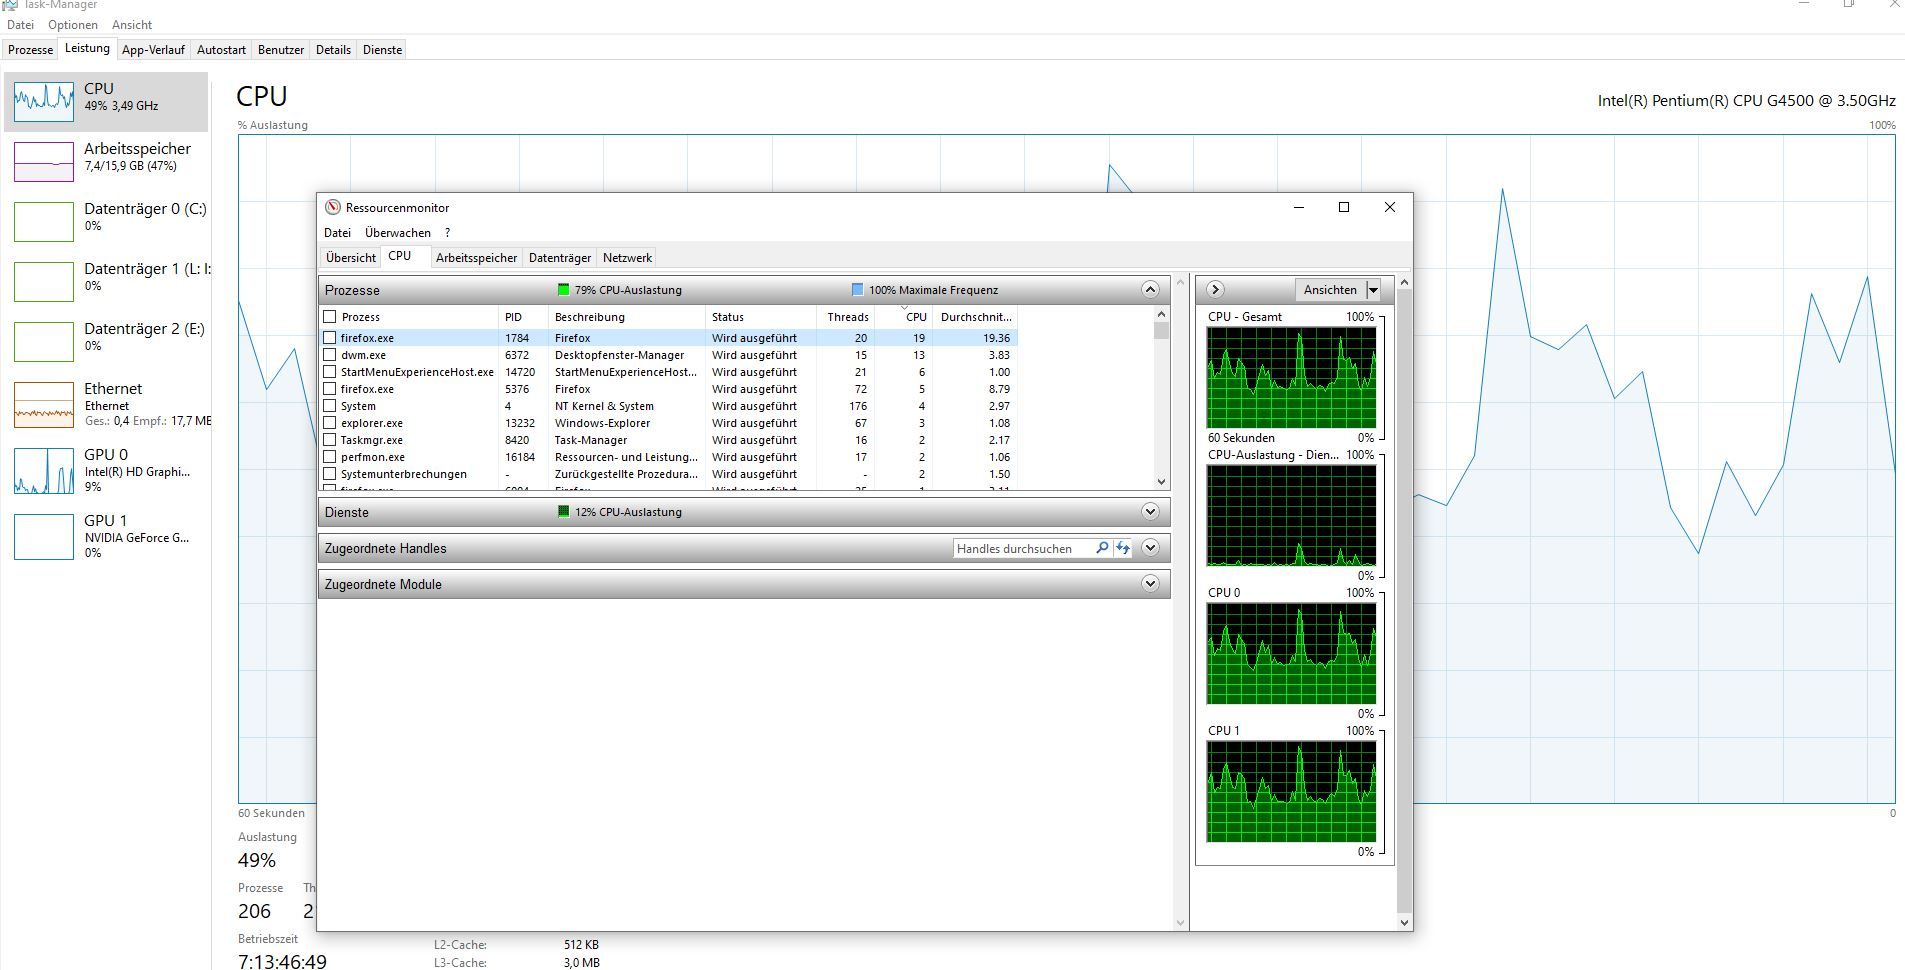This screenshot has height=970, width=1905.
Task: Open the Ansichten dropdown arrow
Action: point(1373,290)
